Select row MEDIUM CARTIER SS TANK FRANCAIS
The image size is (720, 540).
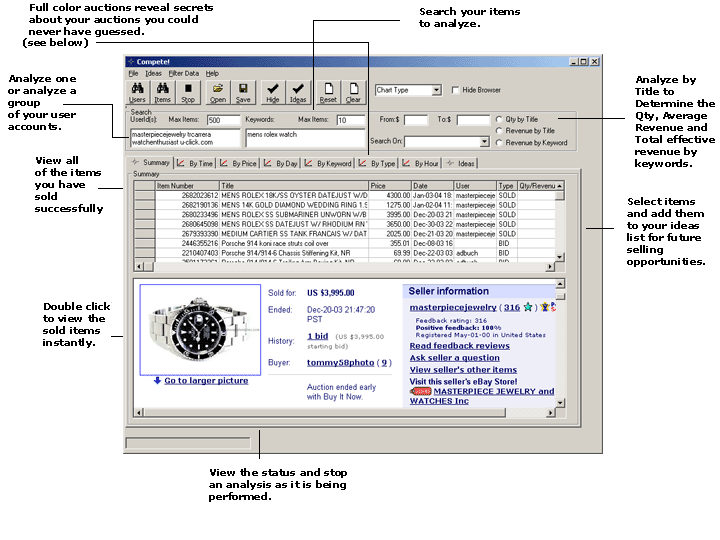tap(344, 234)
